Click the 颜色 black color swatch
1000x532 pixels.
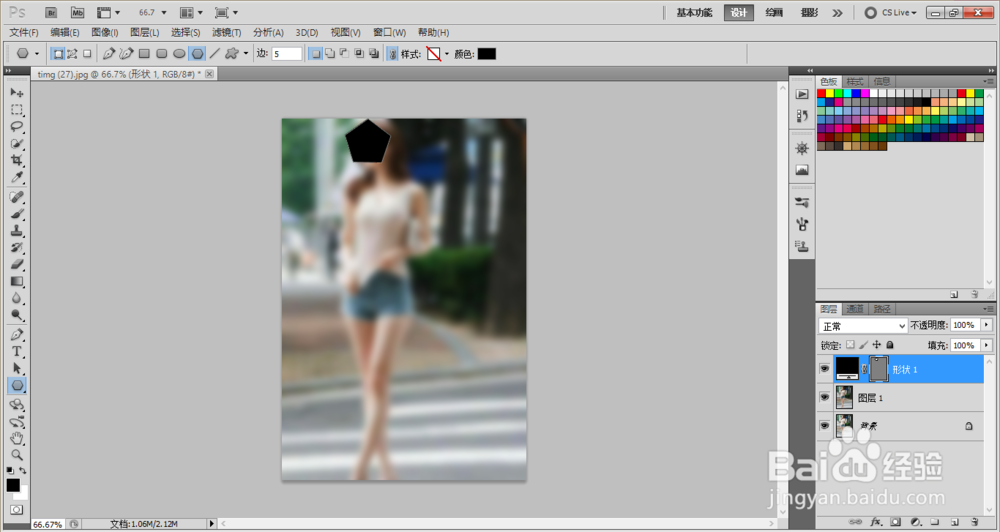click(x=487, y=54)
